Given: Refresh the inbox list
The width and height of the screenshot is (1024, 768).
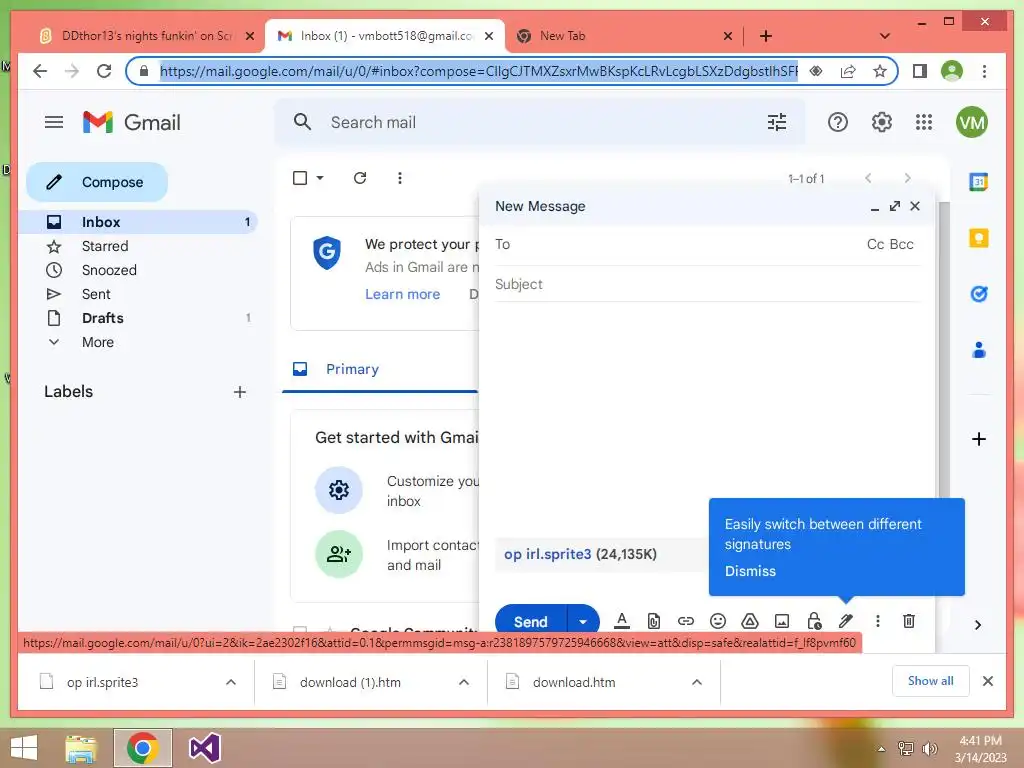Looking at the screenshot, I should [x=360, y=178].
